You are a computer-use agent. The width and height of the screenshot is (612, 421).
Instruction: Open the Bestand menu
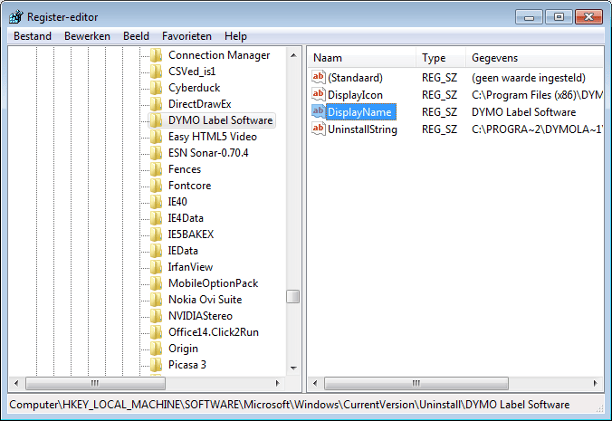tap(32, 36)
